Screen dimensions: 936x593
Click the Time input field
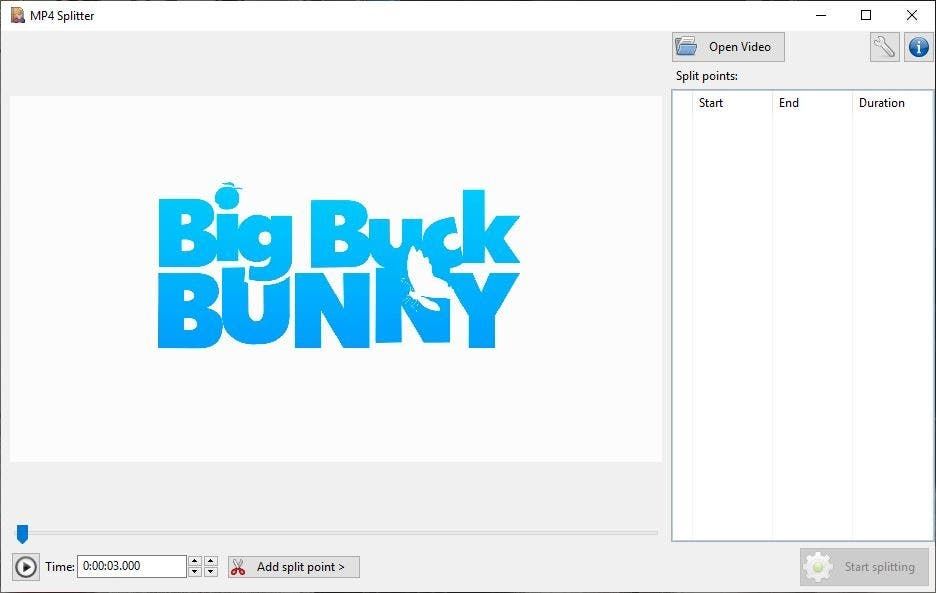click(132, 566)
